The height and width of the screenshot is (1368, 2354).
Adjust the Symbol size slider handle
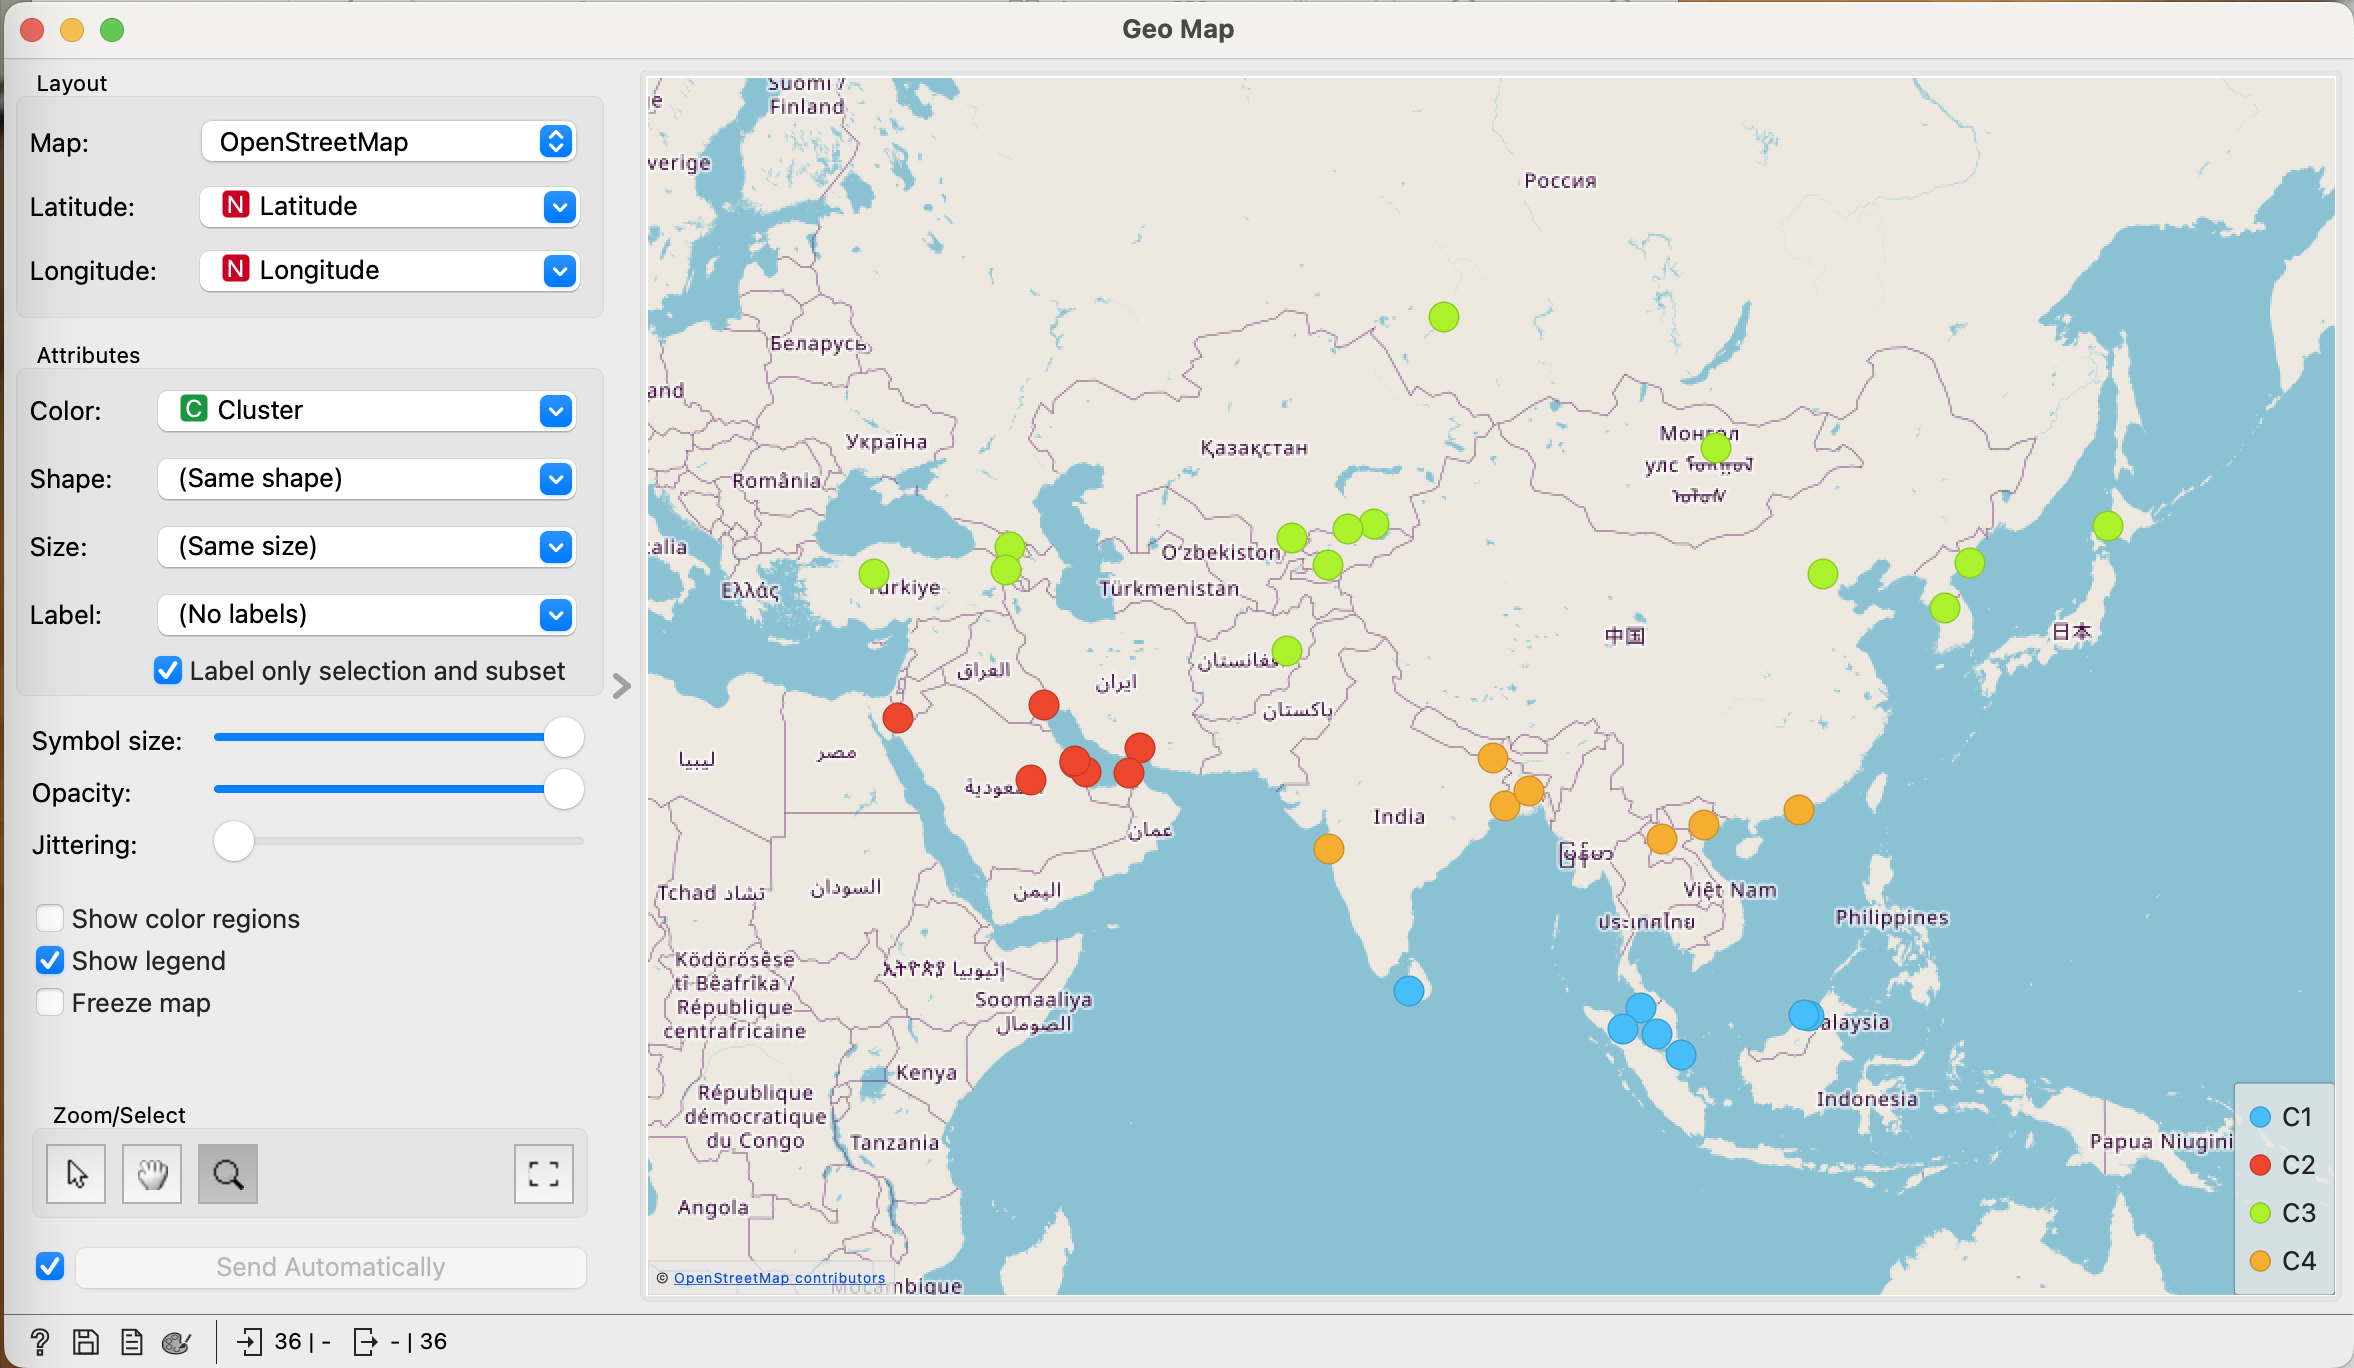[x=564, y=738]
